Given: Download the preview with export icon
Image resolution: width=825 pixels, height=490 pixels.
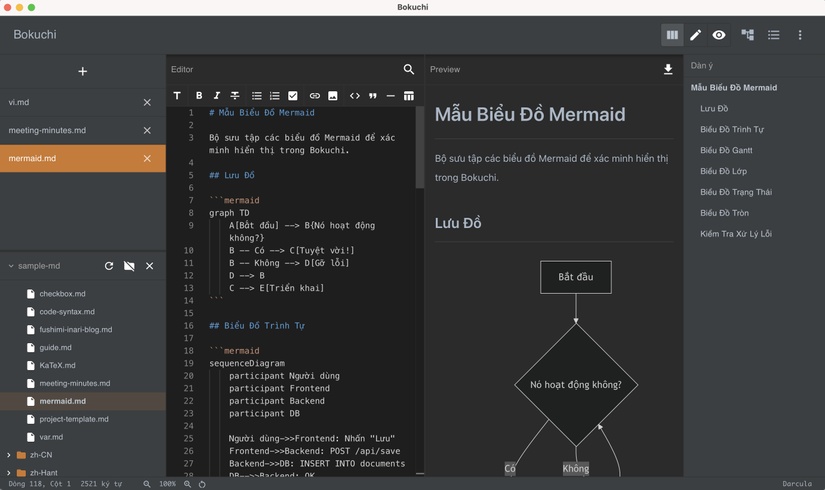Looking at the screenshot, I should (668, 69).
